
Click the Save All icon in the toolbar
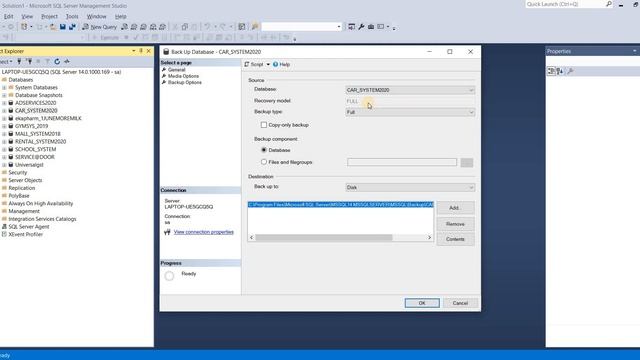pos(72,27)
